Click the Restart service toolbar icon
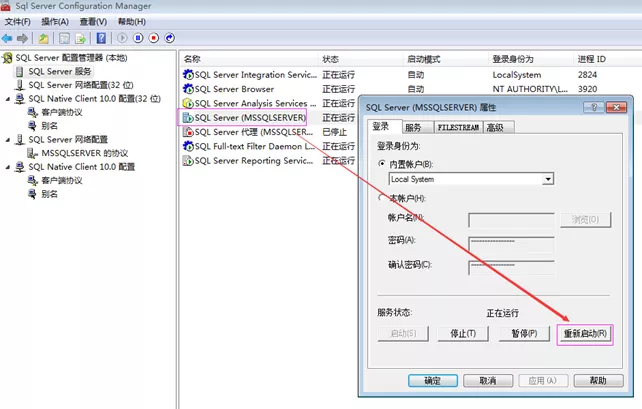642x409 pixels. point(169,38)
